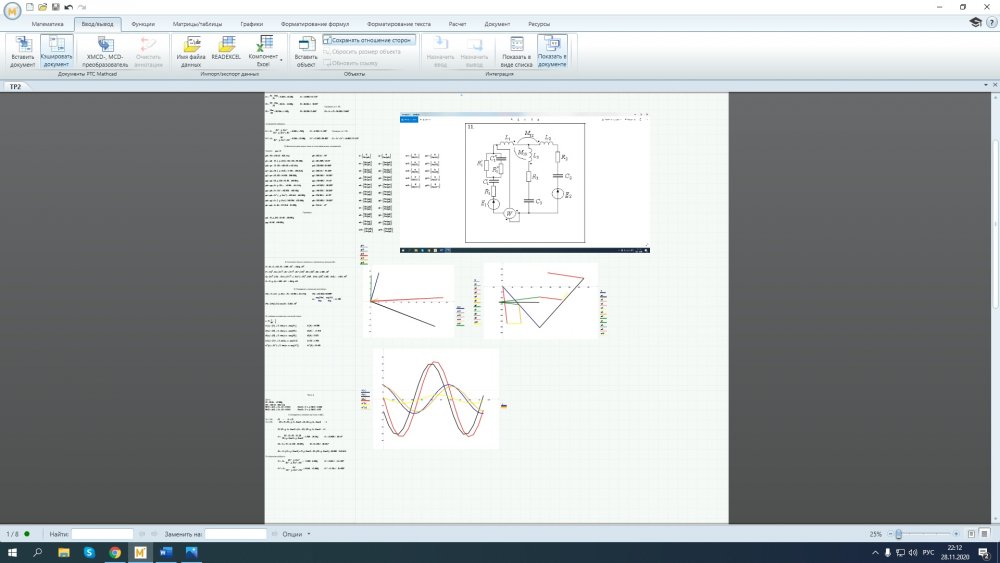The image size is (1000, 563).
Task: Toggle Показать в документе view
Action: coord(551,50)
